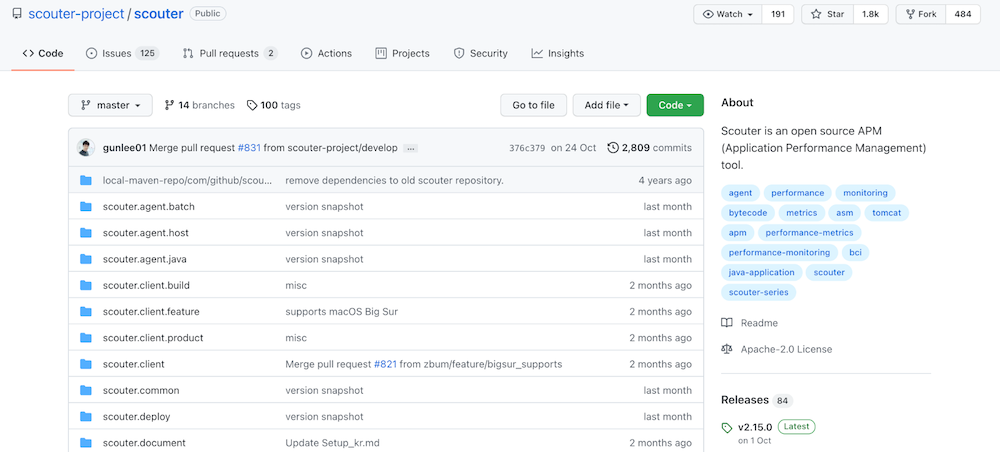Click gunlee01's avatar thumbnail
This screenshot has height=452, width=1000.
tap(86, 148)
